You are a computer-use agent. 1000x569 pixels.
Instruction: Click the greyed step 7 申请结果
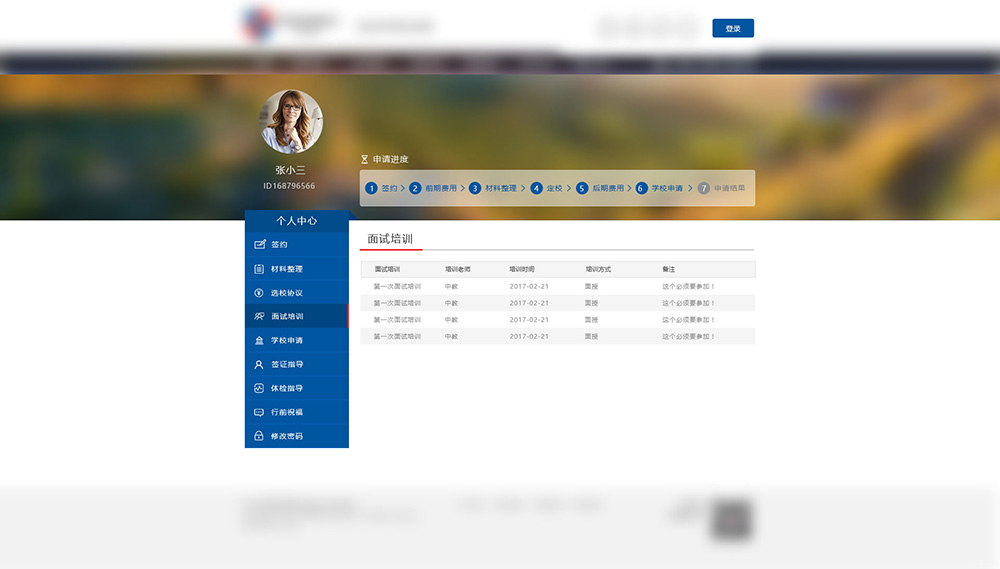tap(722, 188)
